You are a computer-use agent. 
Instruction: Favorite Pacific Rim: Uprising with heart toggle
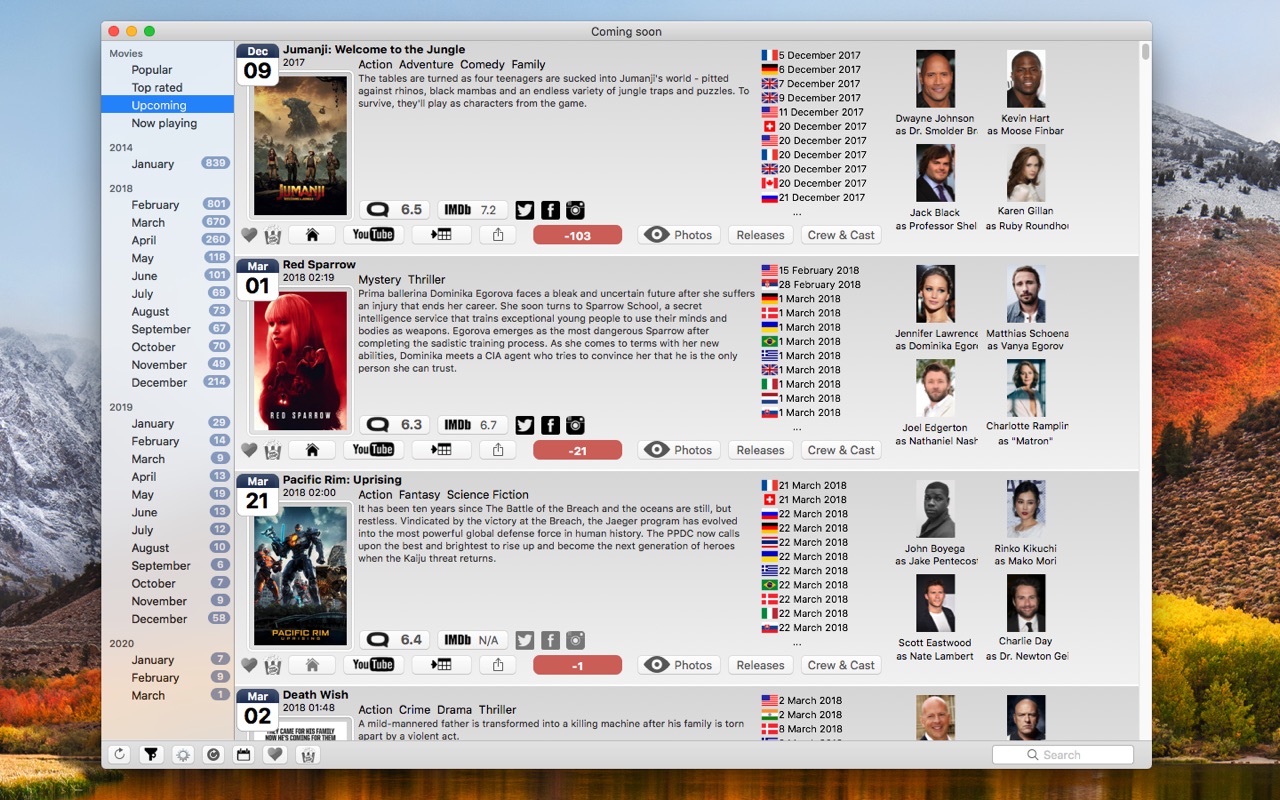click(x=249, y=665)
